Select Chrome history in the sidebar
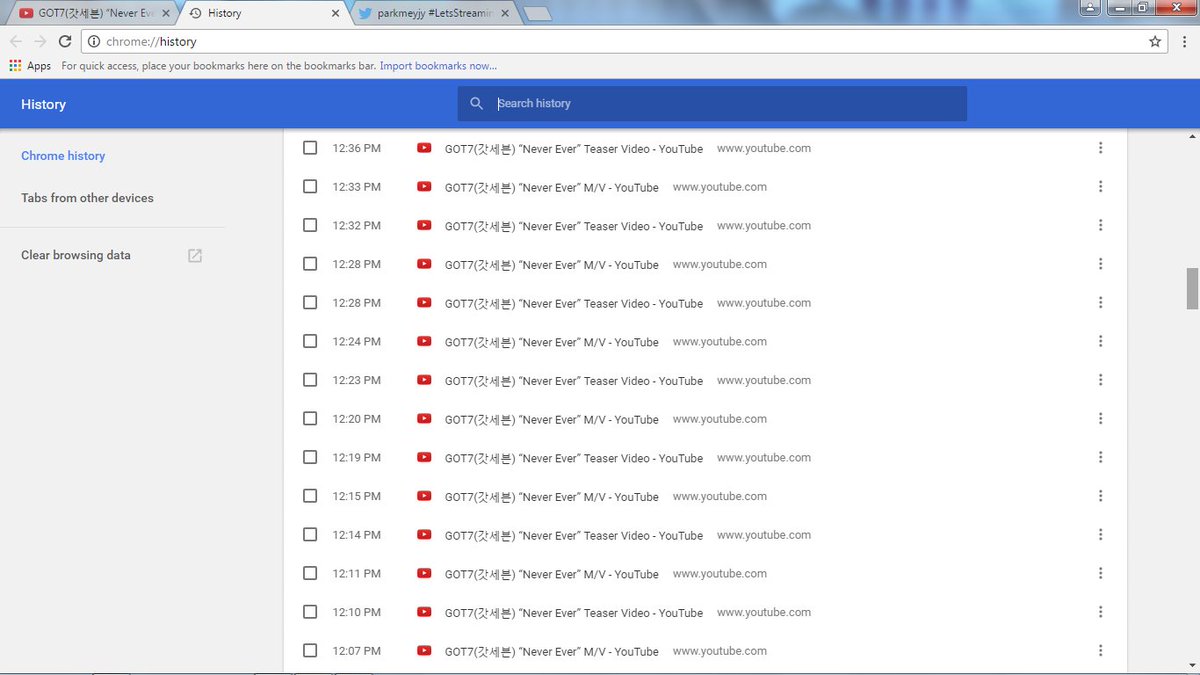The height and width of the screenshot is (675, 1200). 63,156
